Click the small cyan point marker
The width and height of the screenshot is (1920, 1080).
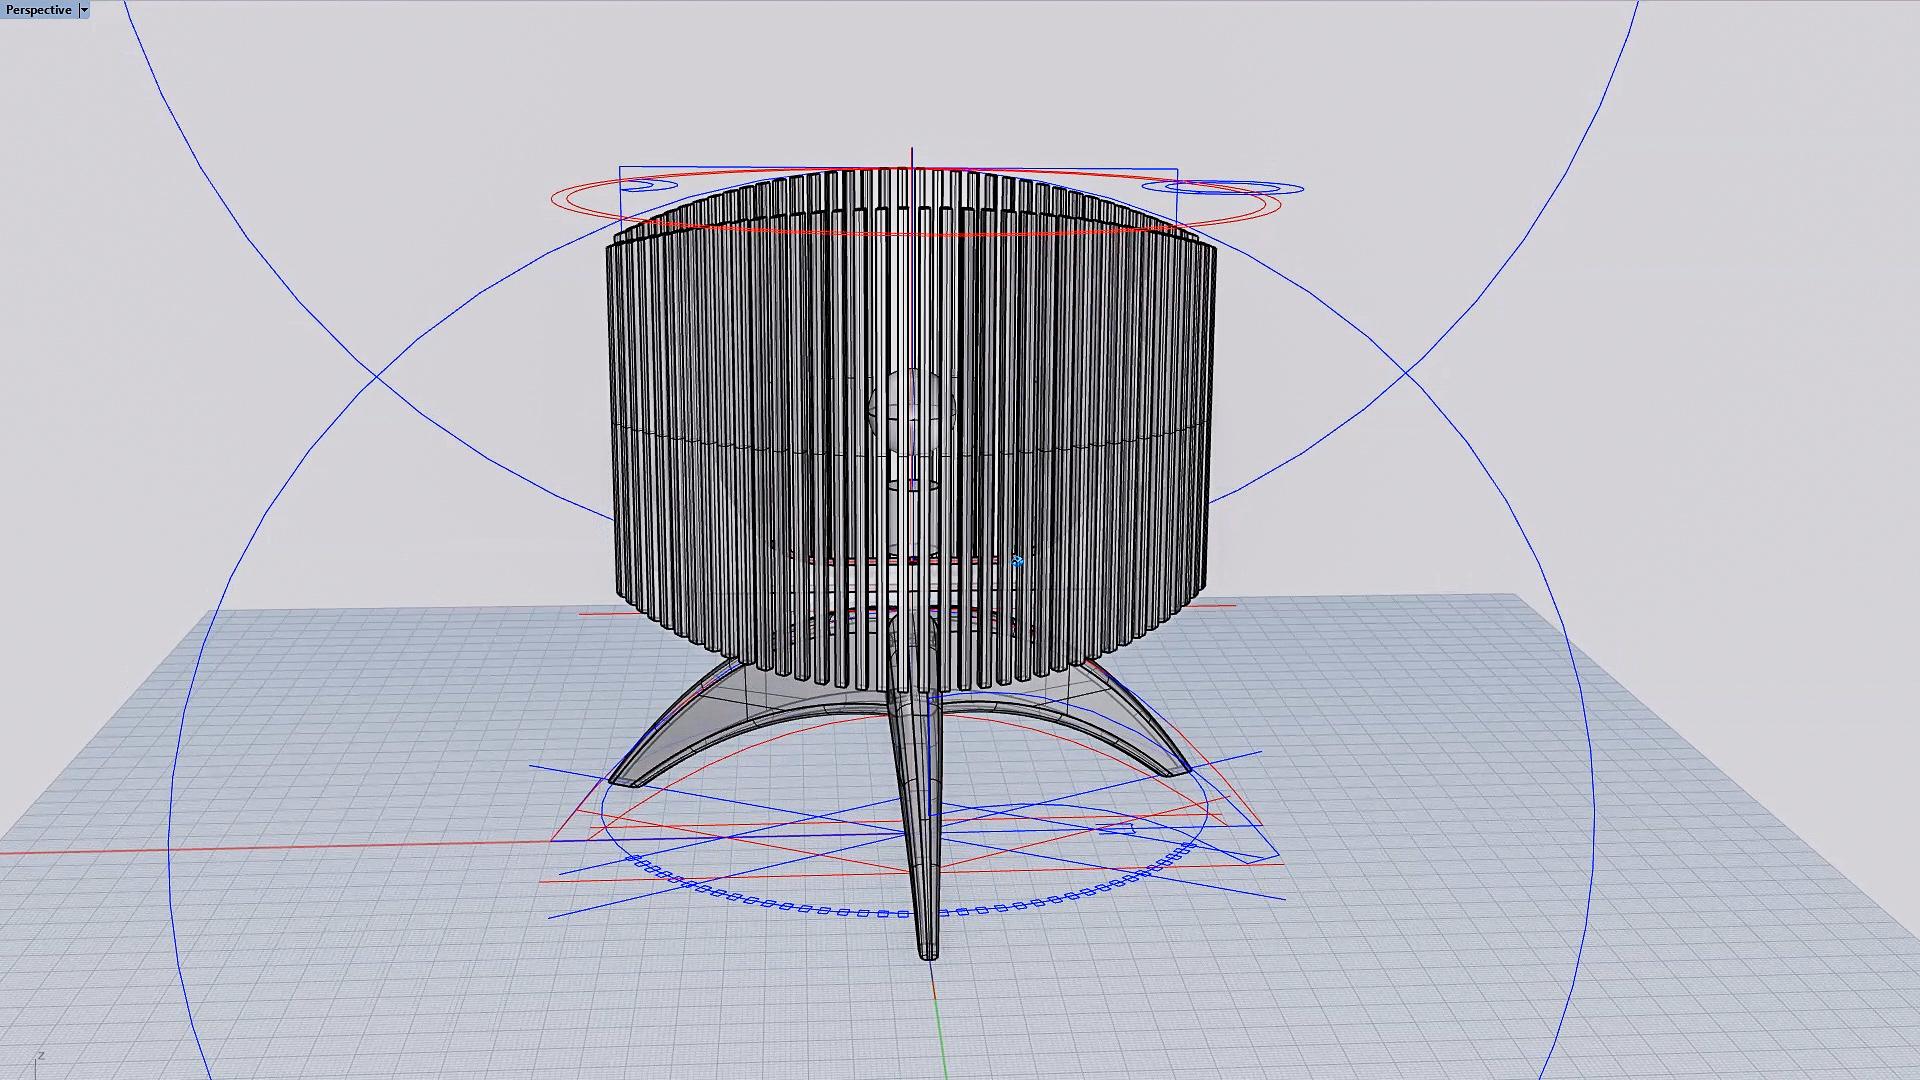point(1017,562)
